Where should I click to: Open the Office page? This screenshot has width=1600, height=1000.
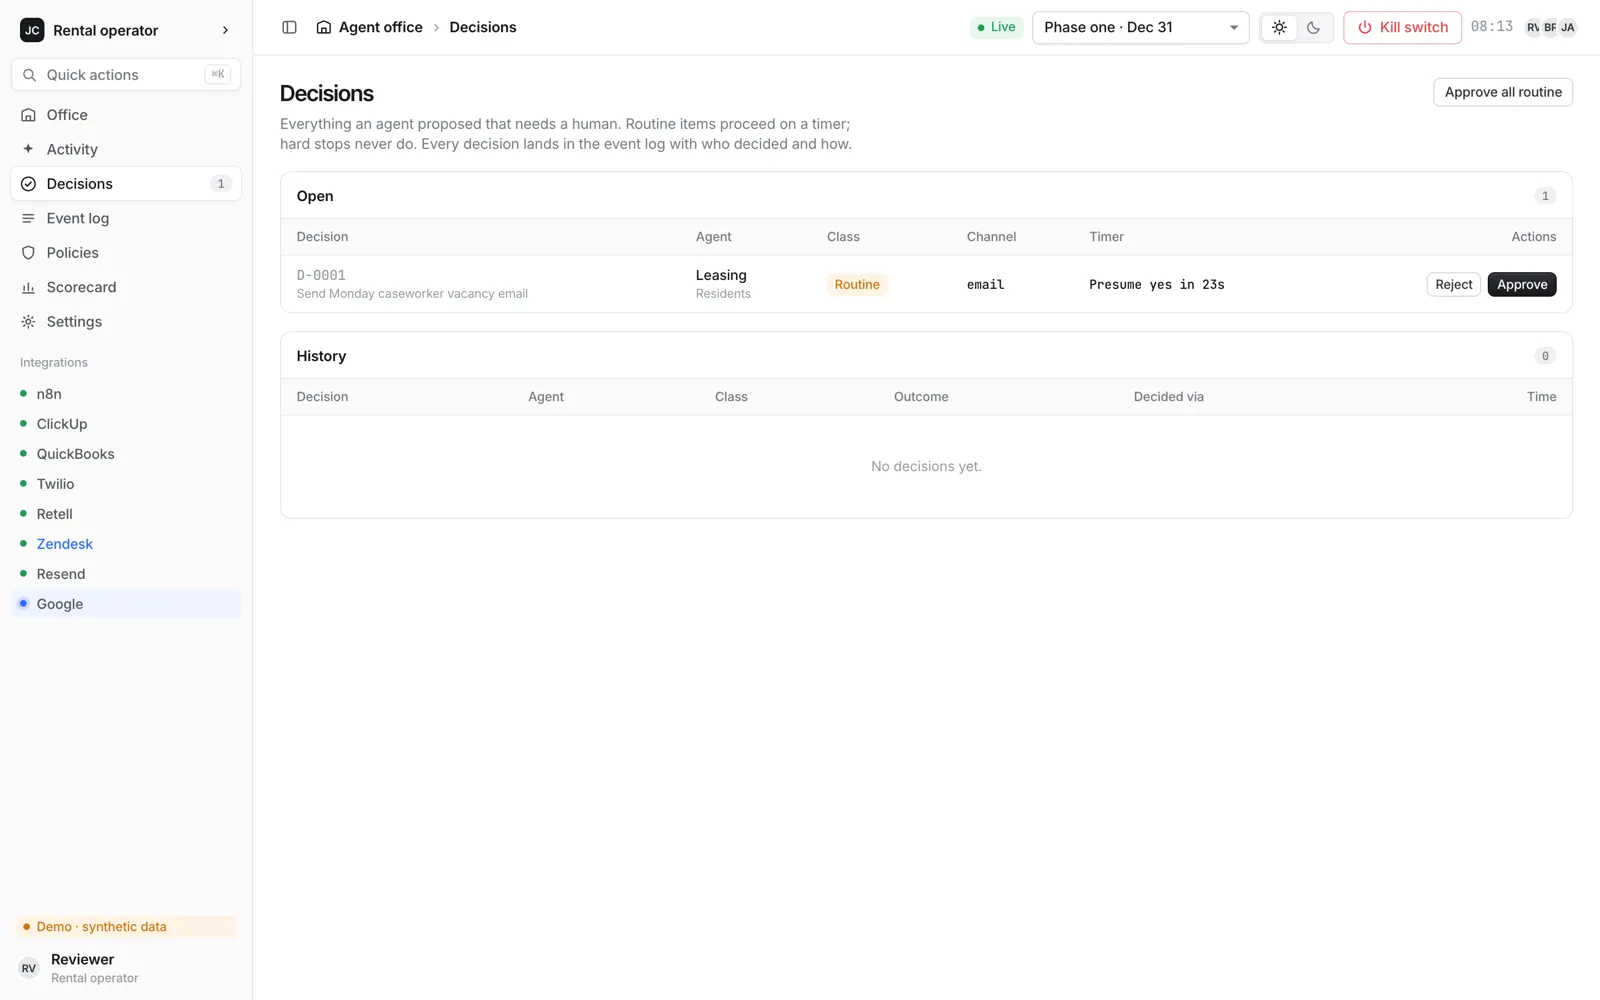(126, 115)
